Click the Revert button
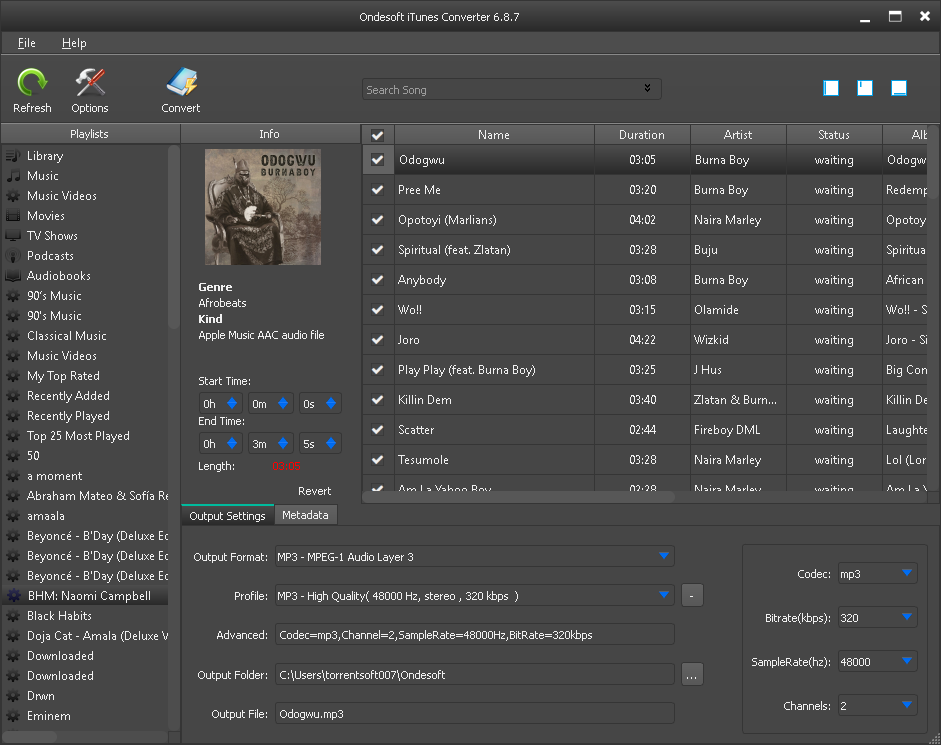 tap(314, 491)
